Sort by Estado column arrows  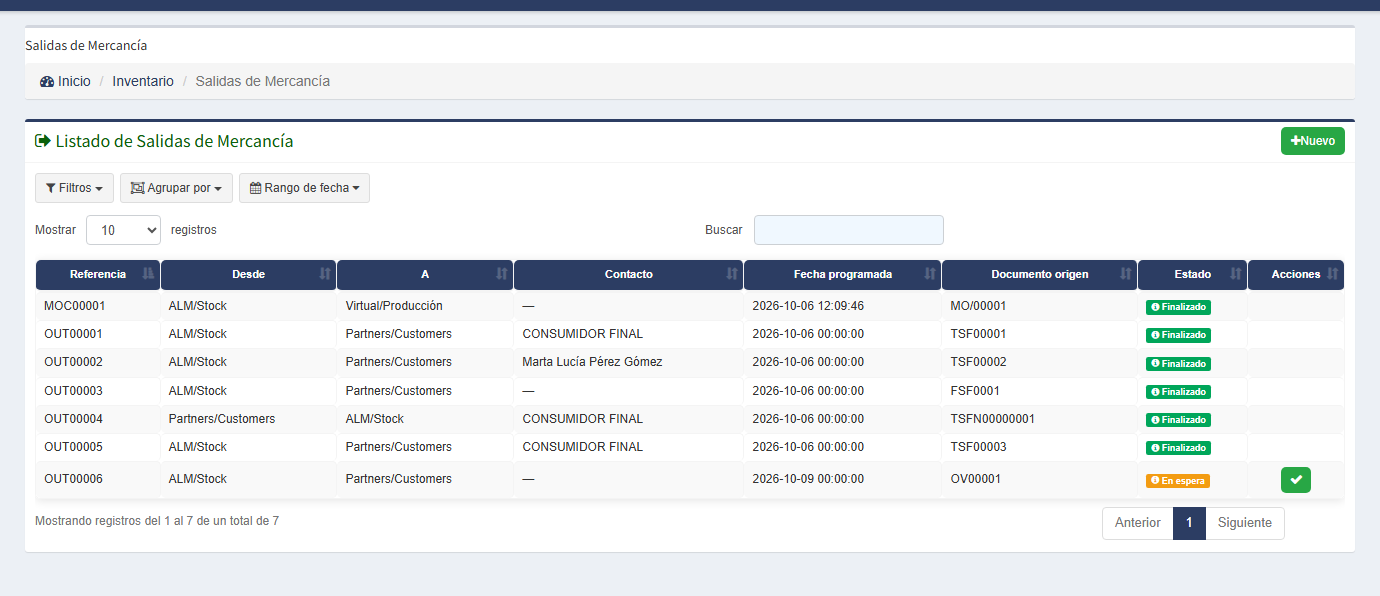tap(1236, 274)
